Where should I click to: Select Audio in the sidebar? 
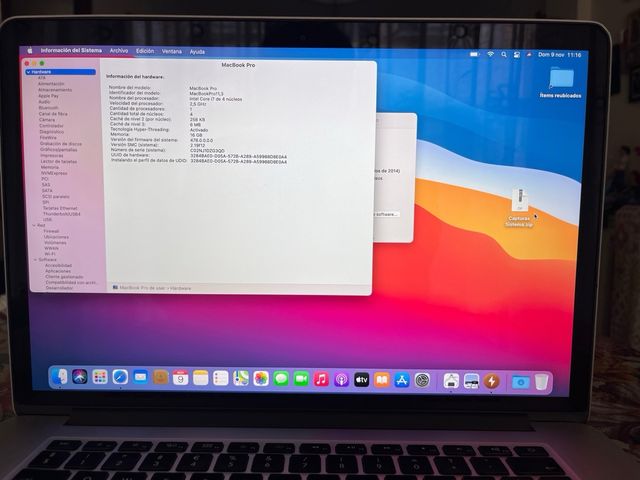pos(44,102)
